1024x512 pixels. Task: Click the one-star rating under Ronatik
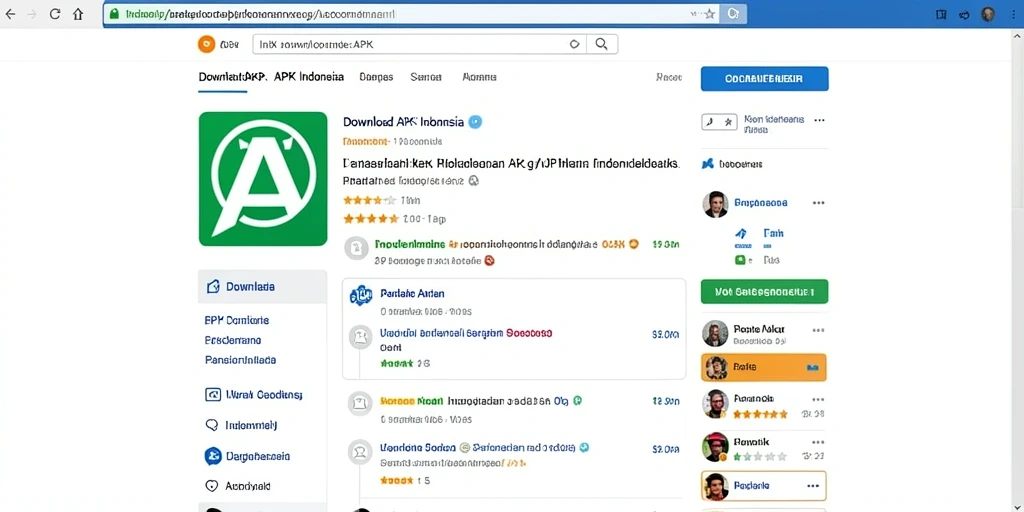click(x=760, y=456)
